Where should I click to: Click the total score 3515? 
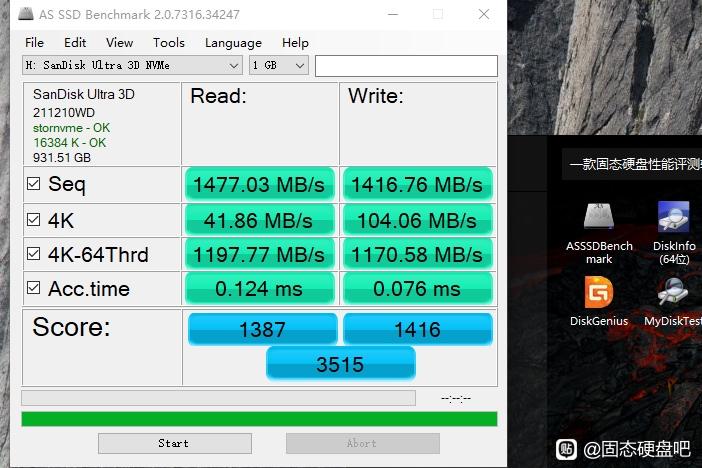[340, 364]
